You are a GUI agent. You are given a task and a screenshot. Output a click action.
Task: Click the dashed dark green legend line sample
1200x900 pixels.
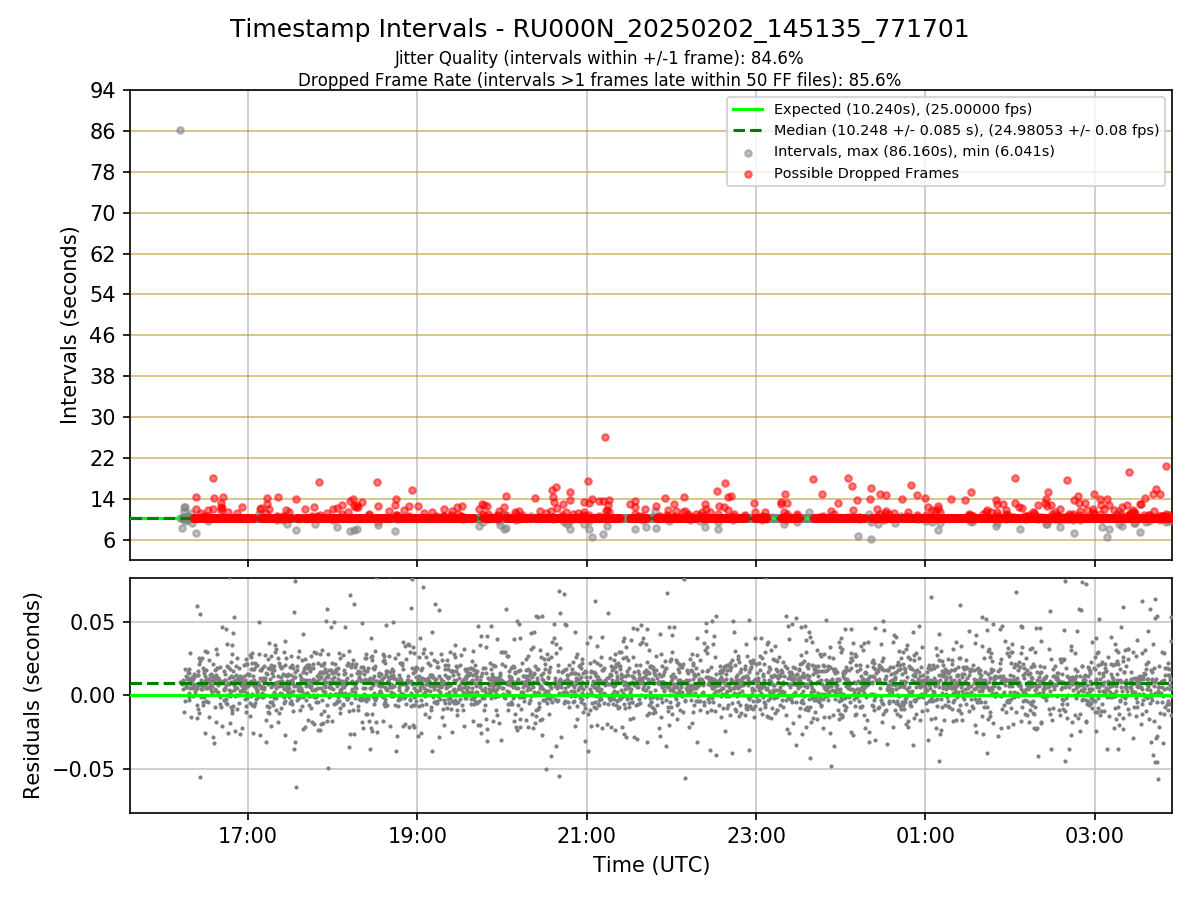tap(749, 130)
